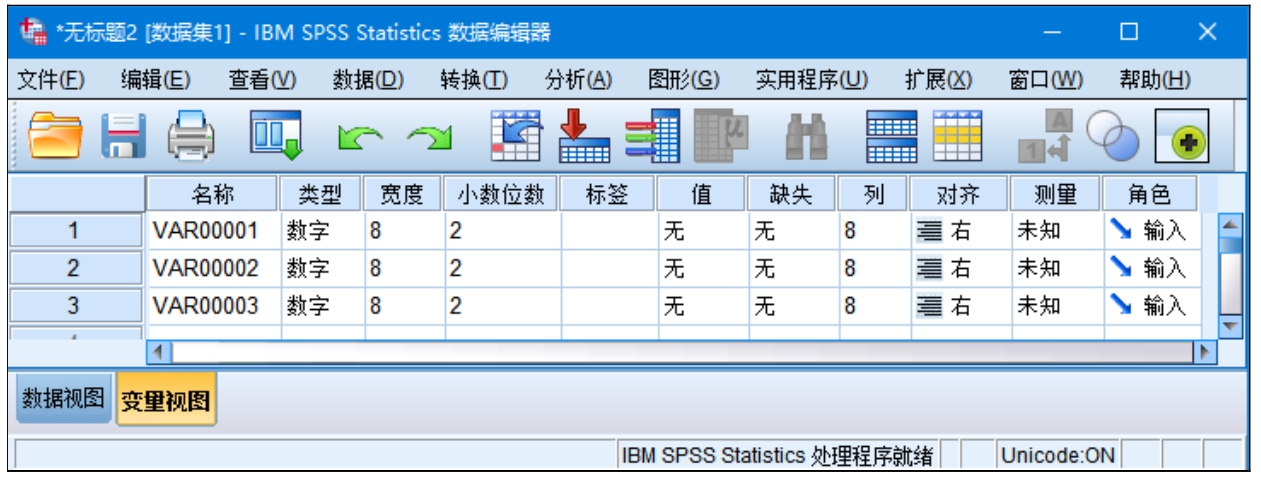Screen dimensions: 1261x482
Task: Click the Unicode:ON status indicator
Action: (1057, 456)
